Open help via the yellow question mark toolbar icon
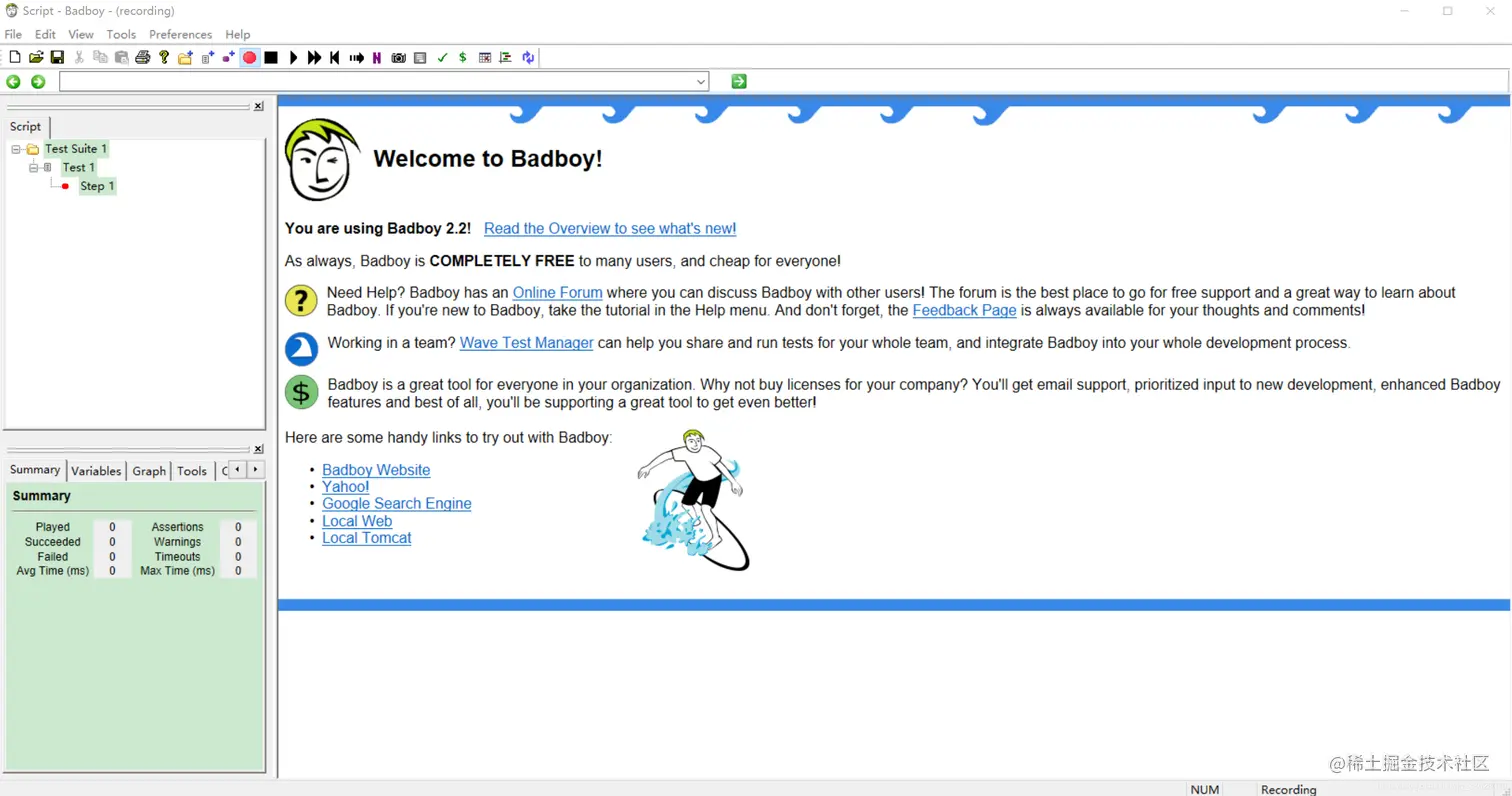 tap(164, 58)
